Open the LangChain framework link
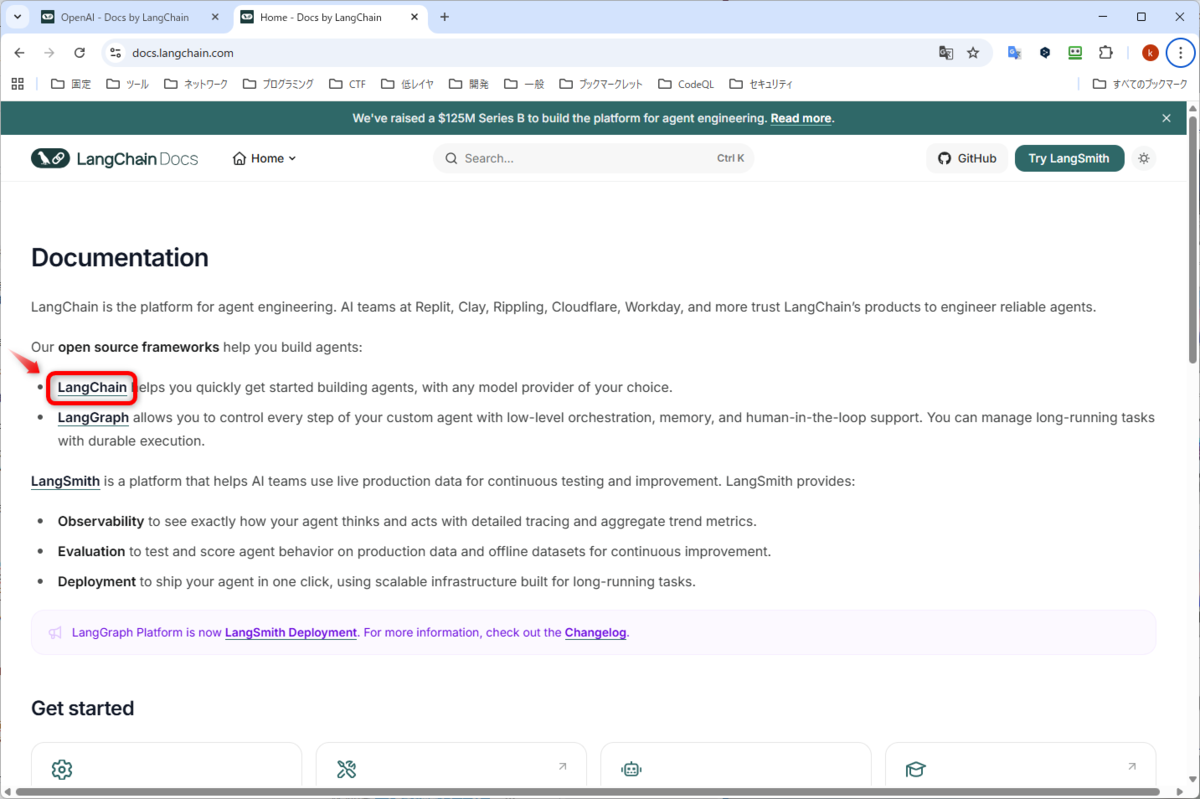Image resolution: width=1200 pixels, height=799 pixels. click(x=92, y=387)
